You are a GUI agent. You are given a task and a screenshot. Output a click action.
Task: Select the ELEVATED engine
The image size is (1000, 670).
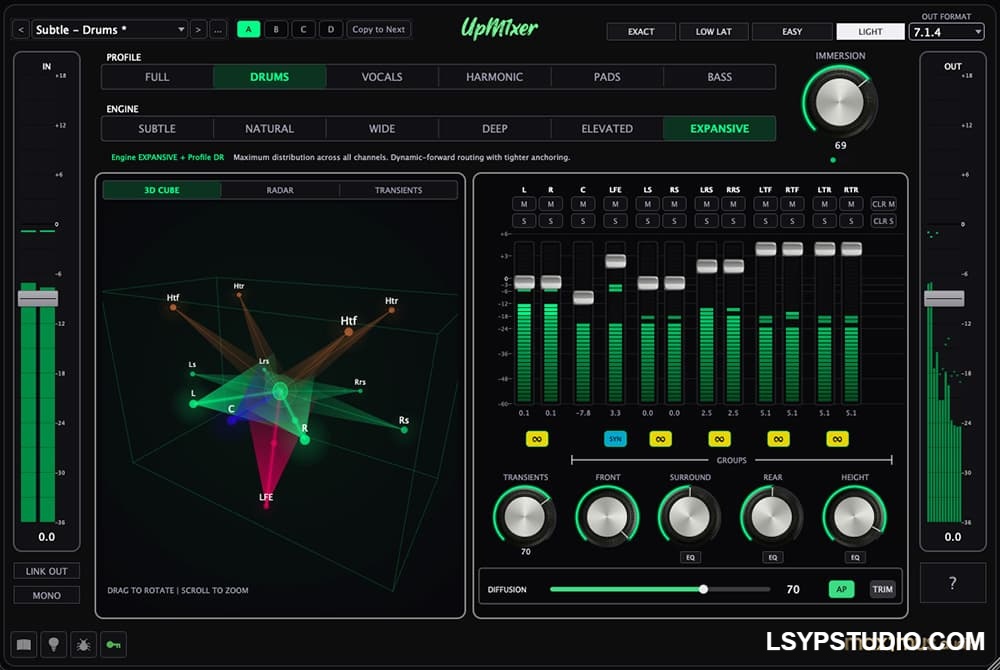607,128
